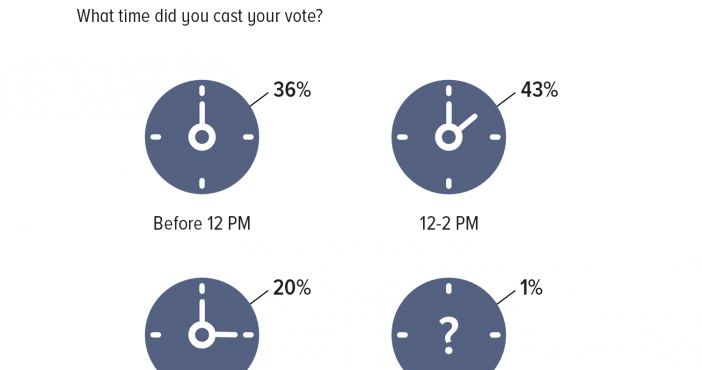
Task: Click the center hub of the Before 12 PM clock
Action: pyautogui.click(x=202, y=137)
